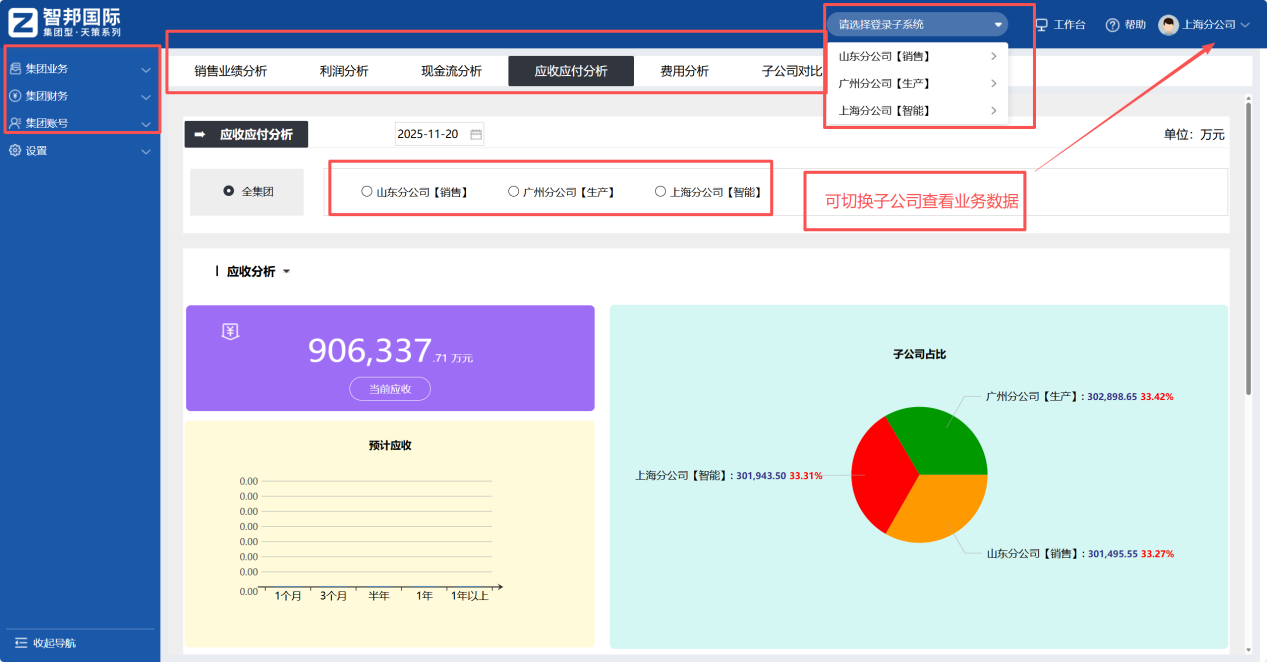The height and width of the screenshot is (662, 1267).
Task: Click the 工作台 monitor icon
Action: pos(1041,24)
